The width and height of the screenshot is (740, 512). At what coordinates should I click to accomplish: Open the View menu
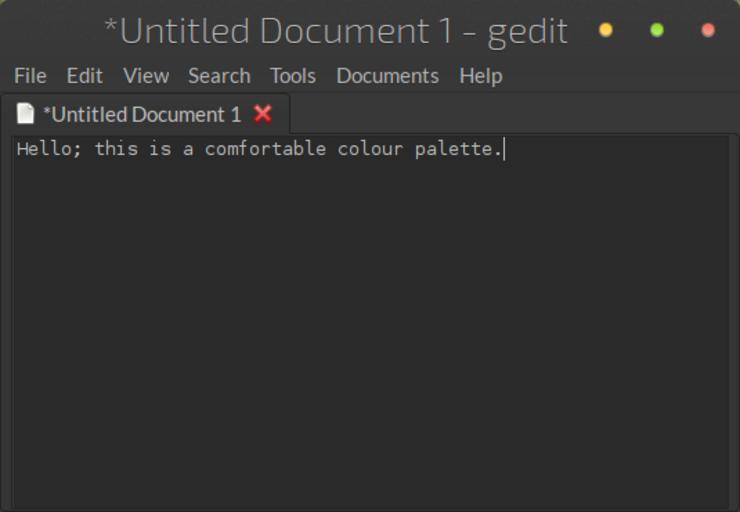(146, 76)
